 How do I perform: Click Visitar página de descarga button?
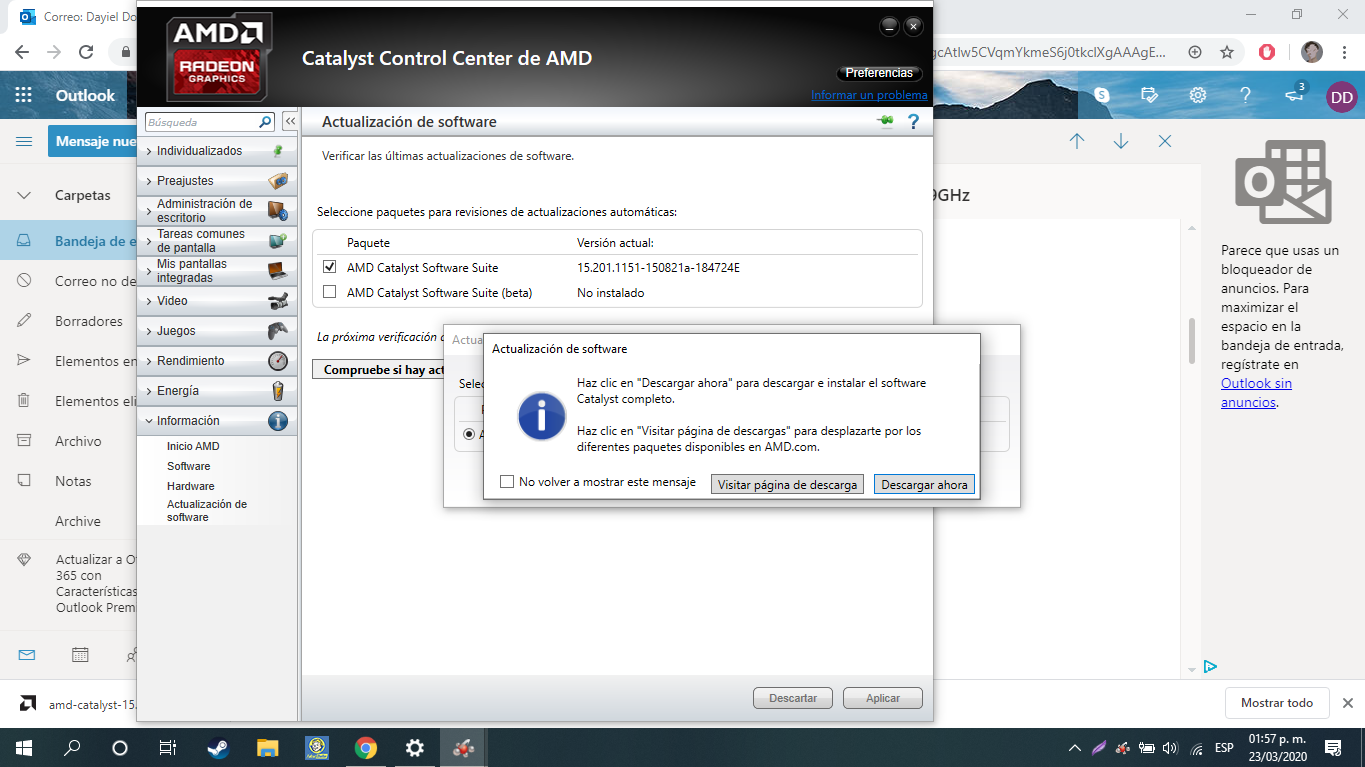787,484
